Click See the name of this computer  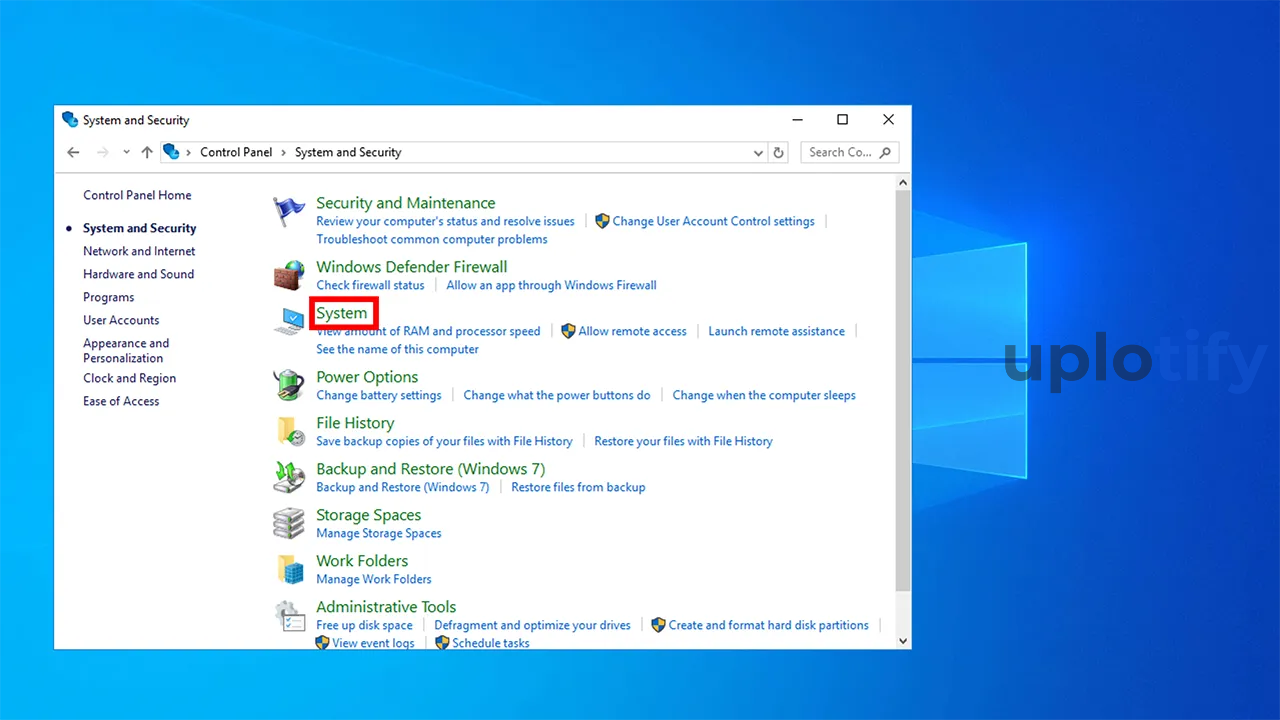point(397,349)
